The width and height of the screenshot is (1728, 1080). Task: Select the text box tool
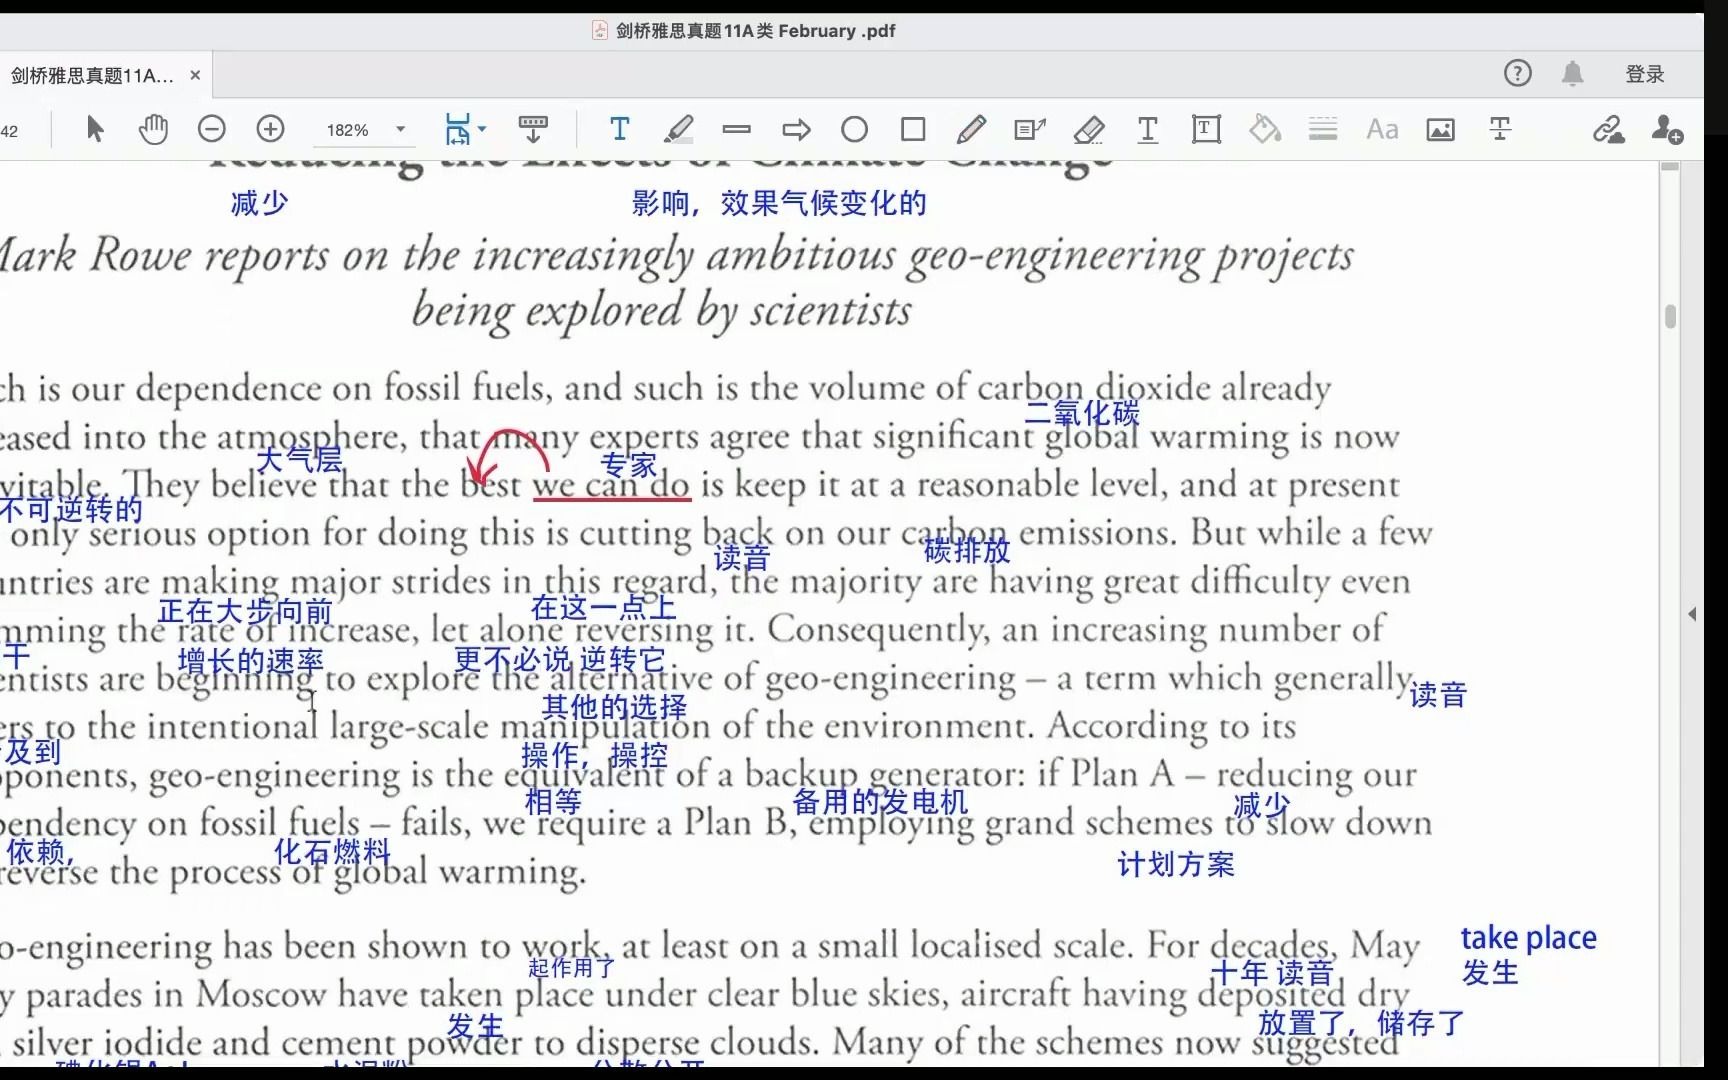click(x=1206, y=129)
